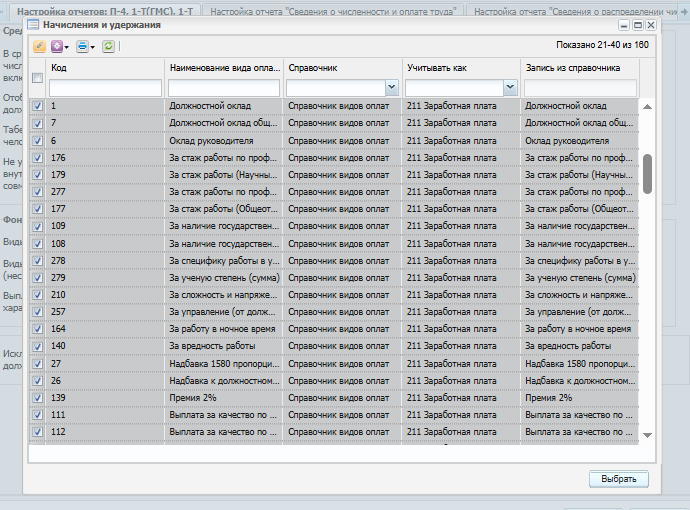690x510 pixels.
Task: Close the Начисления и удержания dialog
Action: 651,25
